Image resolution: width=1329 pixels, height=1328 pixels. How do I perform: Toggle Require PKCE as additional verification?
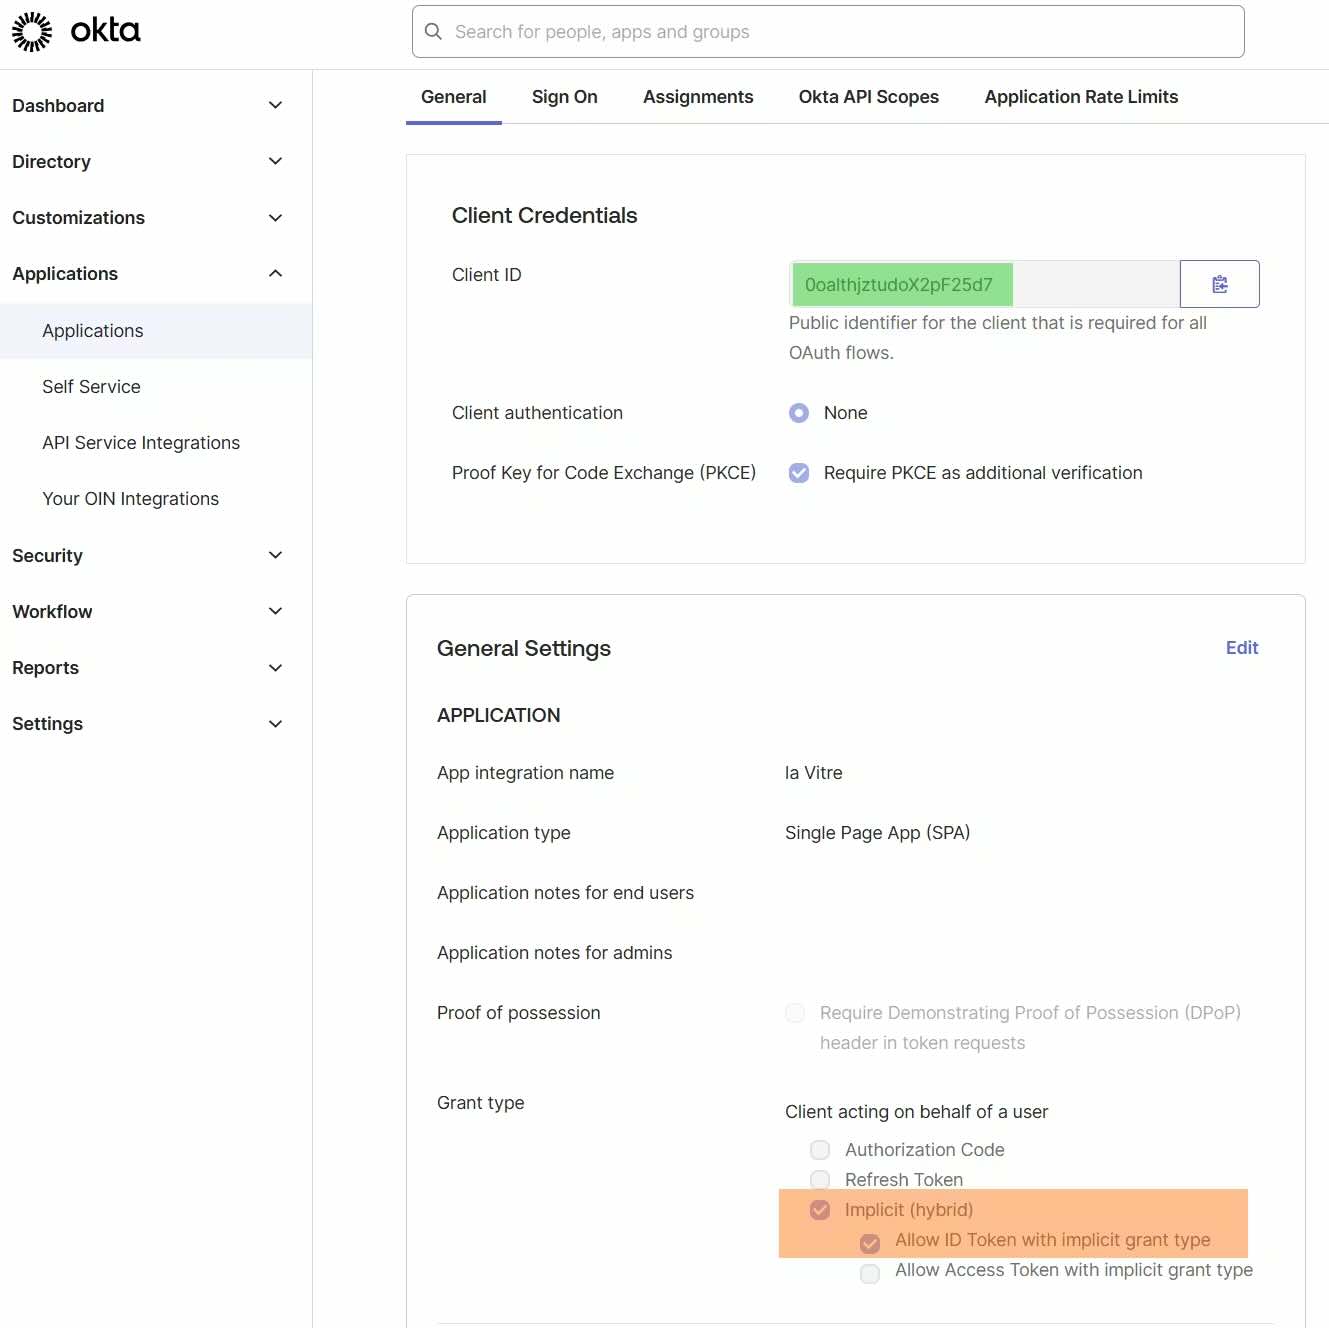[799, 473]
